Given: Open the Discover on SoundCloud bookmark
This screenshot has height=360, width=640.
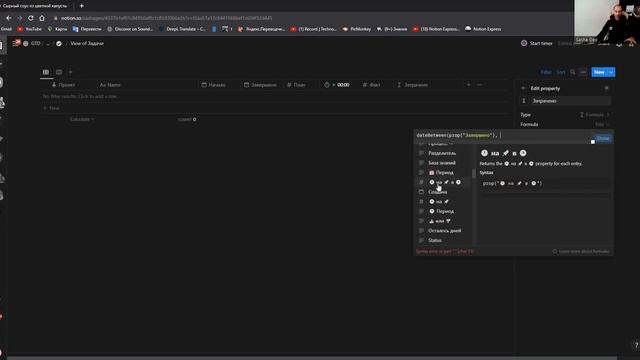Looking at the screenshot, I should pyautogui.click(x=130, y=29).
